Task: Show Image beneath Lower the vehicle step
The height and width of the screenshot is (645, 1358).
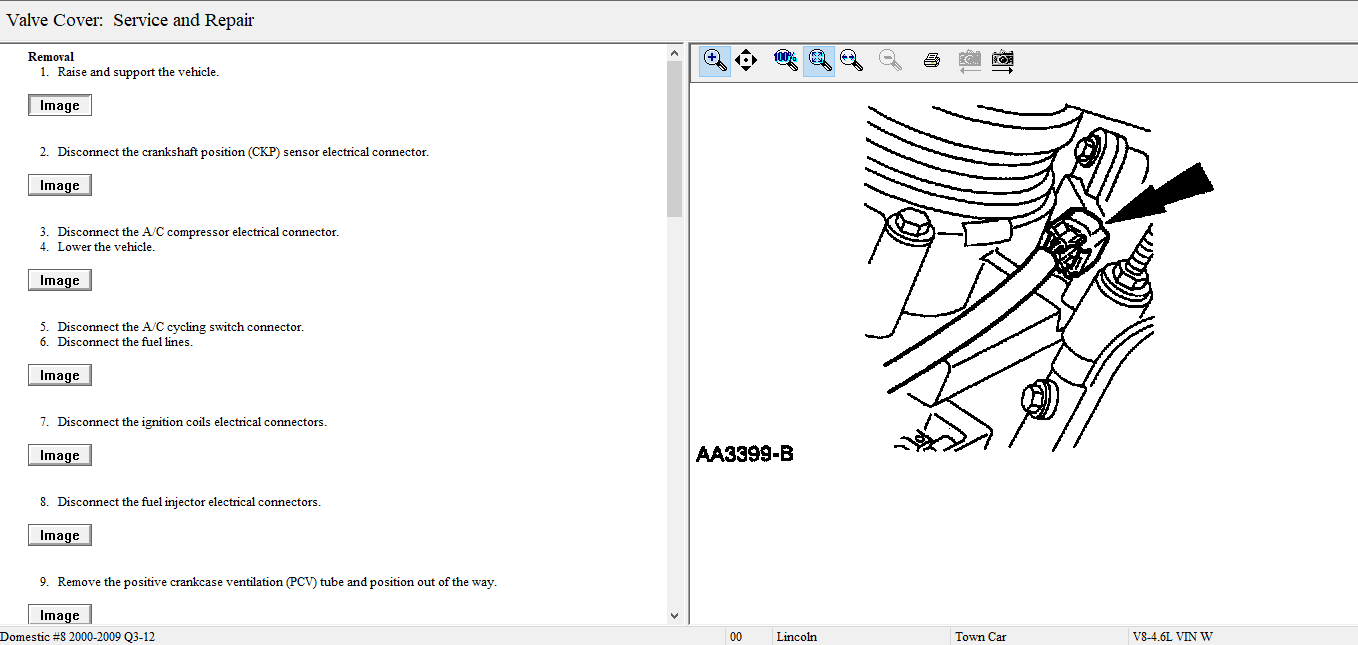Action: click(x=60, y=280)
